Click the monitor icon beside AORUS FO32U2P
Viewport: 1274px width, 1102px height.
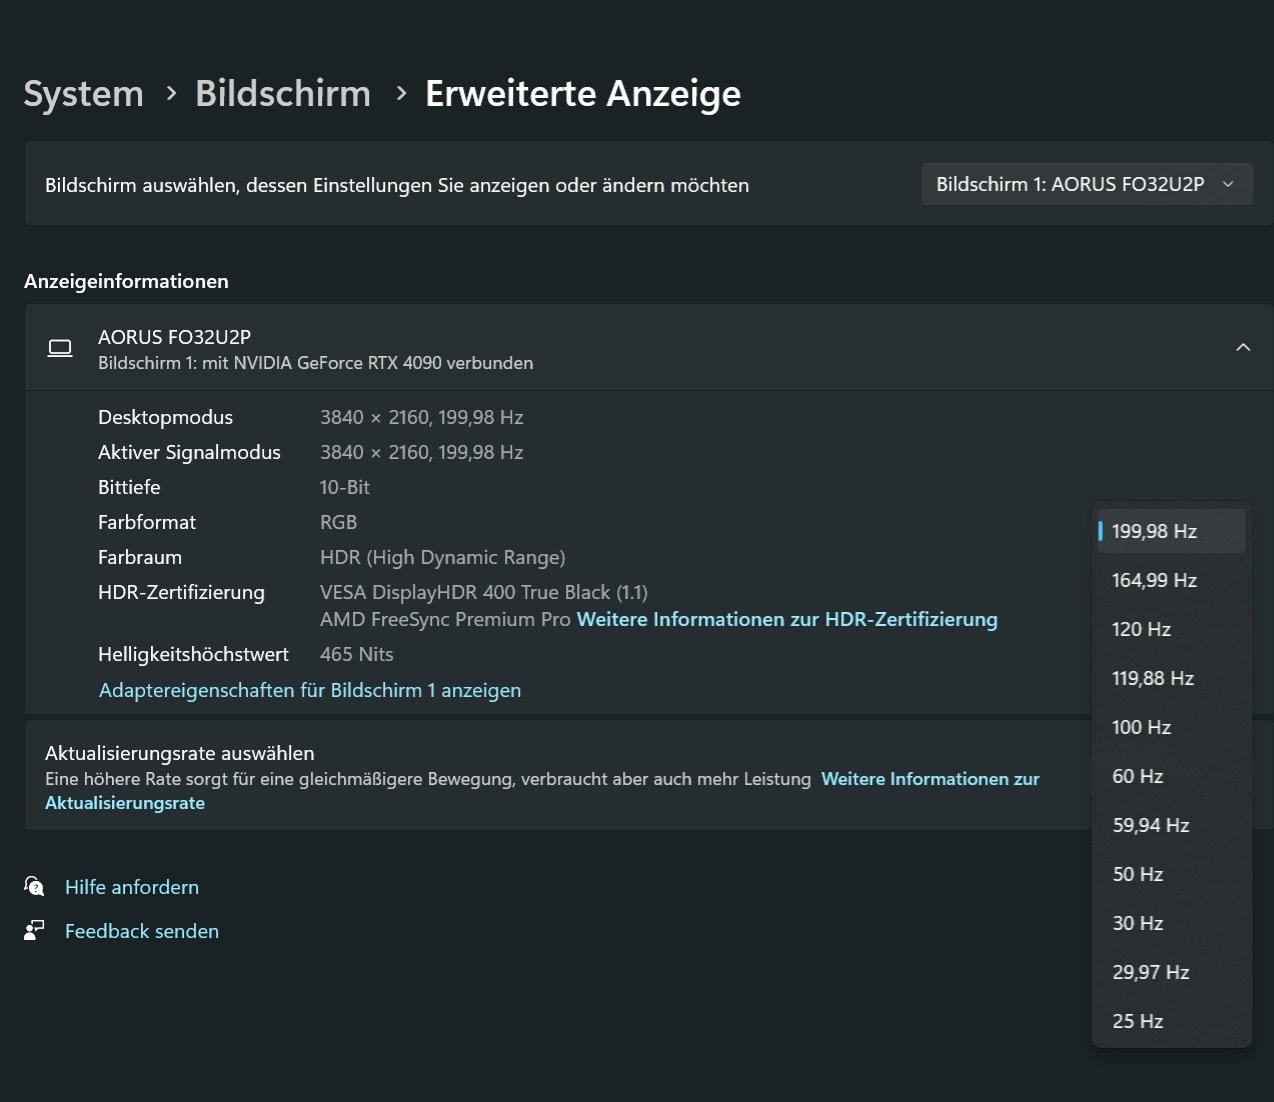tap(60, 348)
